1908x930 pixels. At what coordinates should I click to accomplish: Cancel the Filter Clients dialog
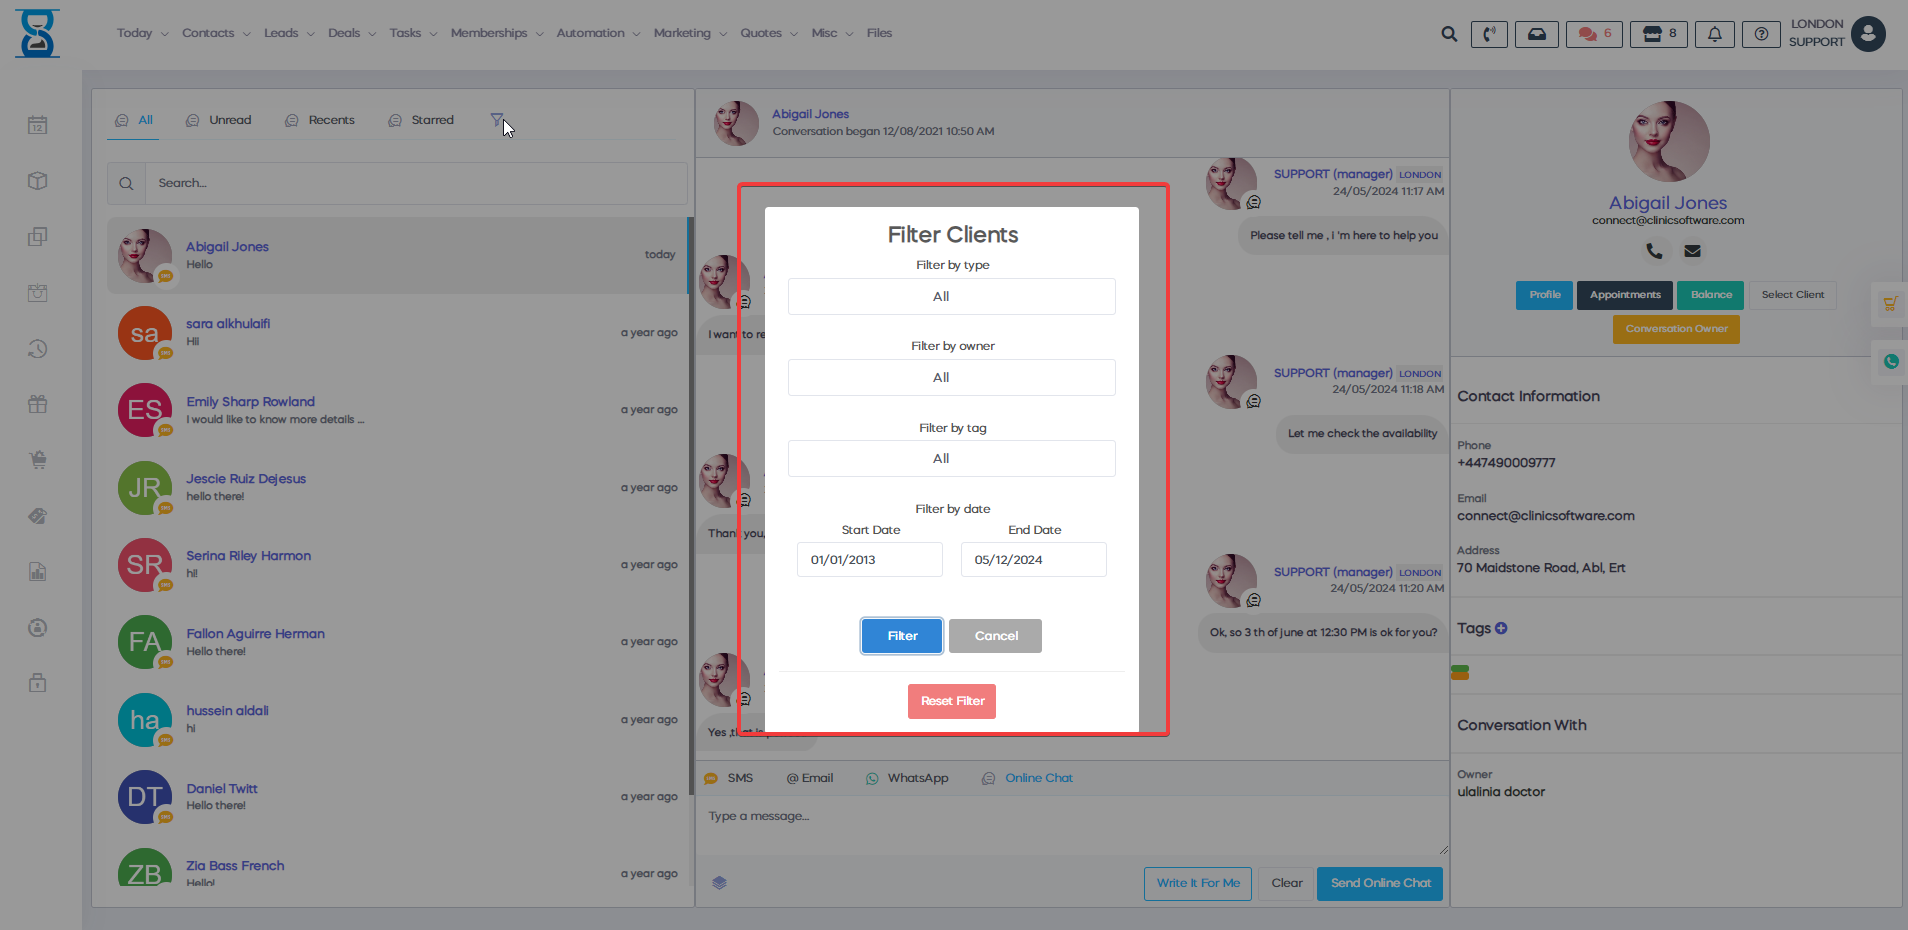pos(995,636)
